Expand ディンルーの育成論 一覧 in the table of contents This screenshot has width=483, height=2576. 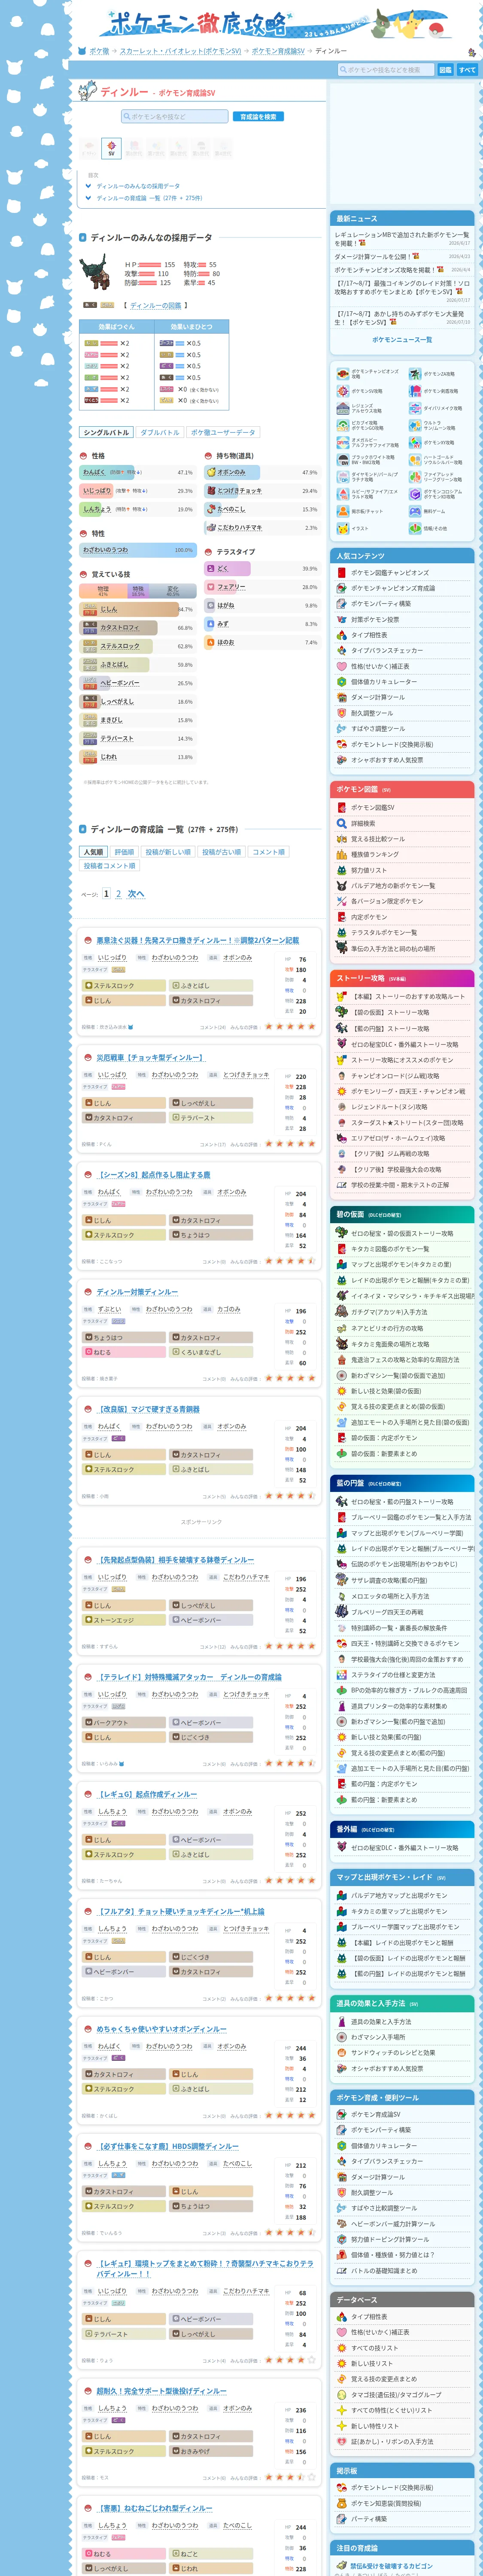pos(149,198)
